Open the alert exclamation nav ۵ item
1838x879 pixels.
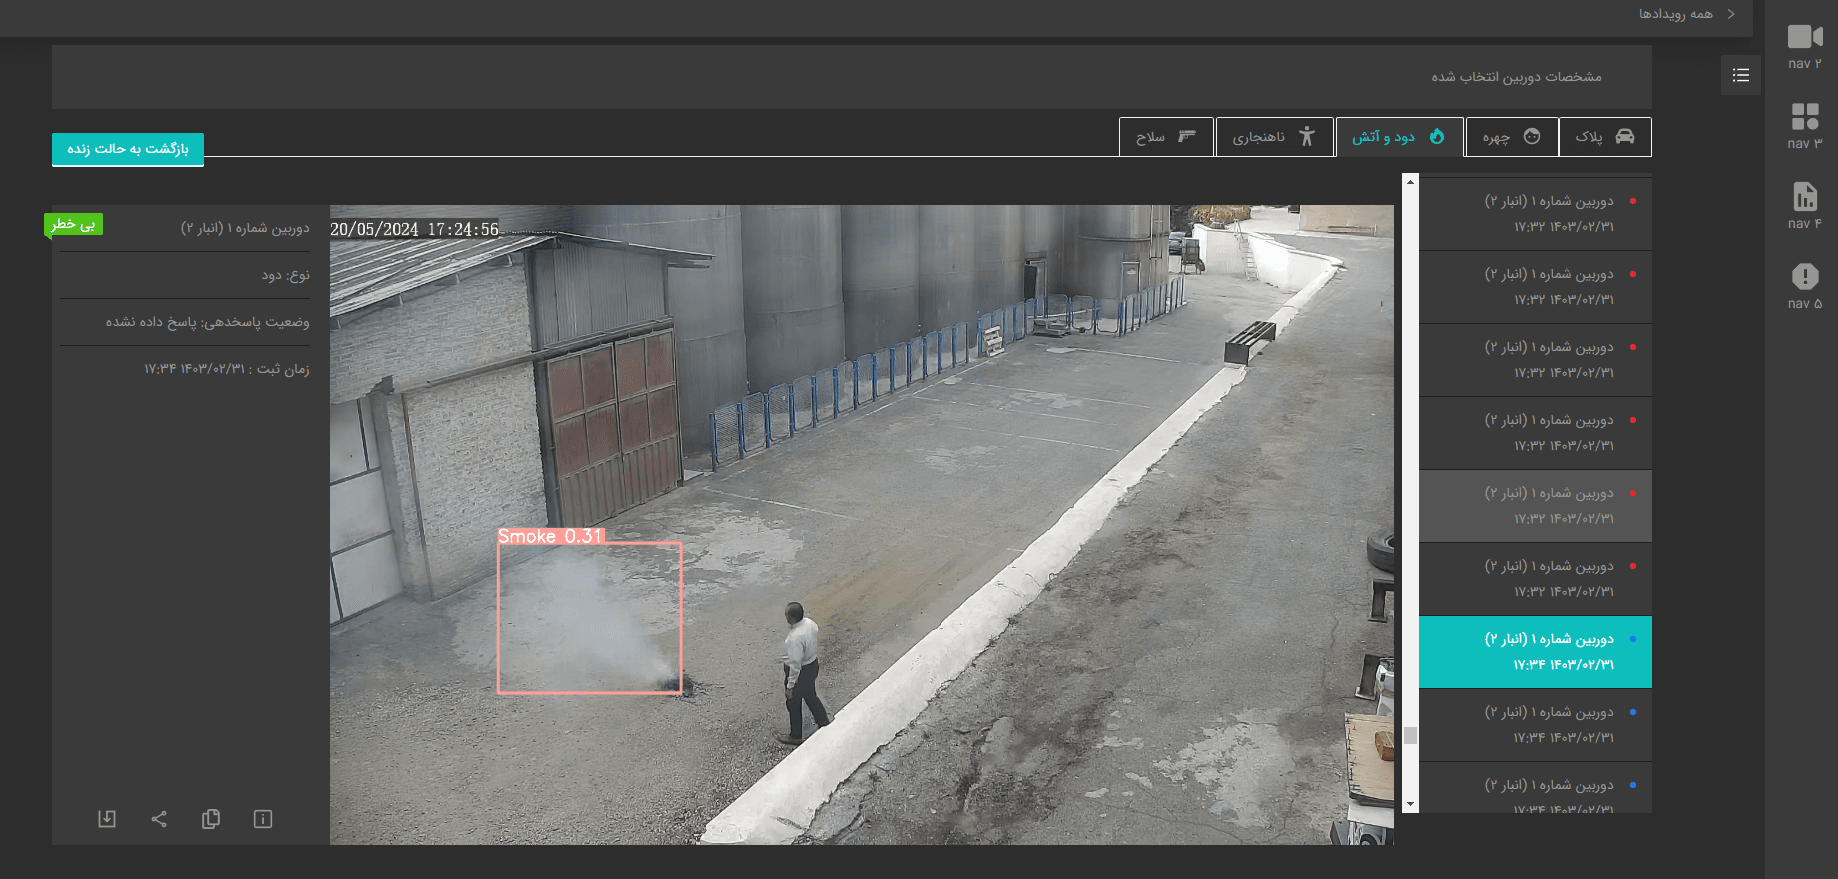coord(1805,286)
